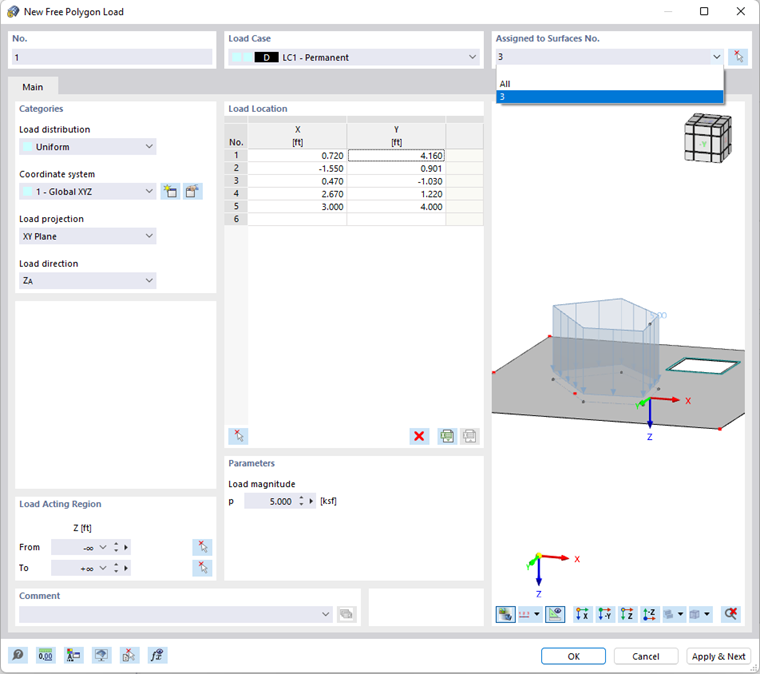Image resolution: width=760 pixels, height=674 pixels.
Task: Click the units and decimal places 0.00 icon
Action: [46, 656]
